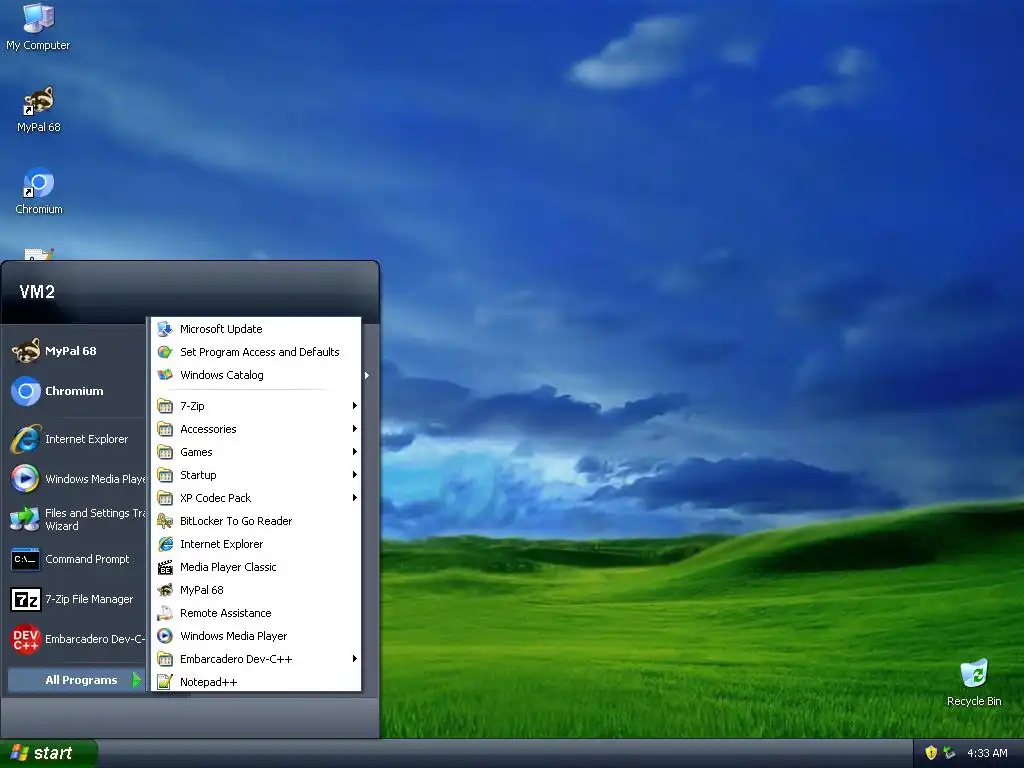Click MyPal 68 raccoon icon in pinned list

25,351
